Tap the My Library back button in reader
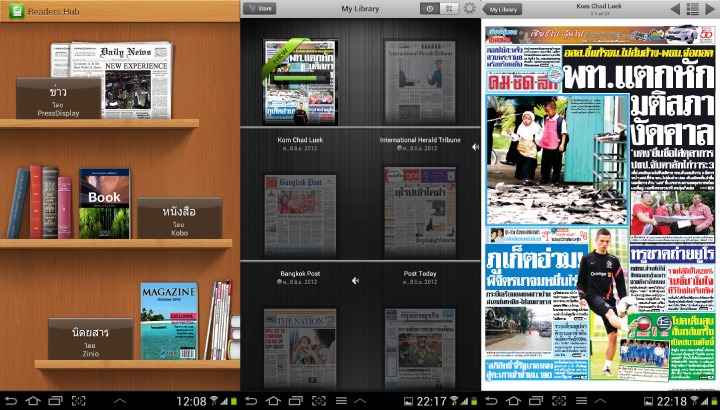The width and height of the screenshot is (720, 410). point(505,8)
